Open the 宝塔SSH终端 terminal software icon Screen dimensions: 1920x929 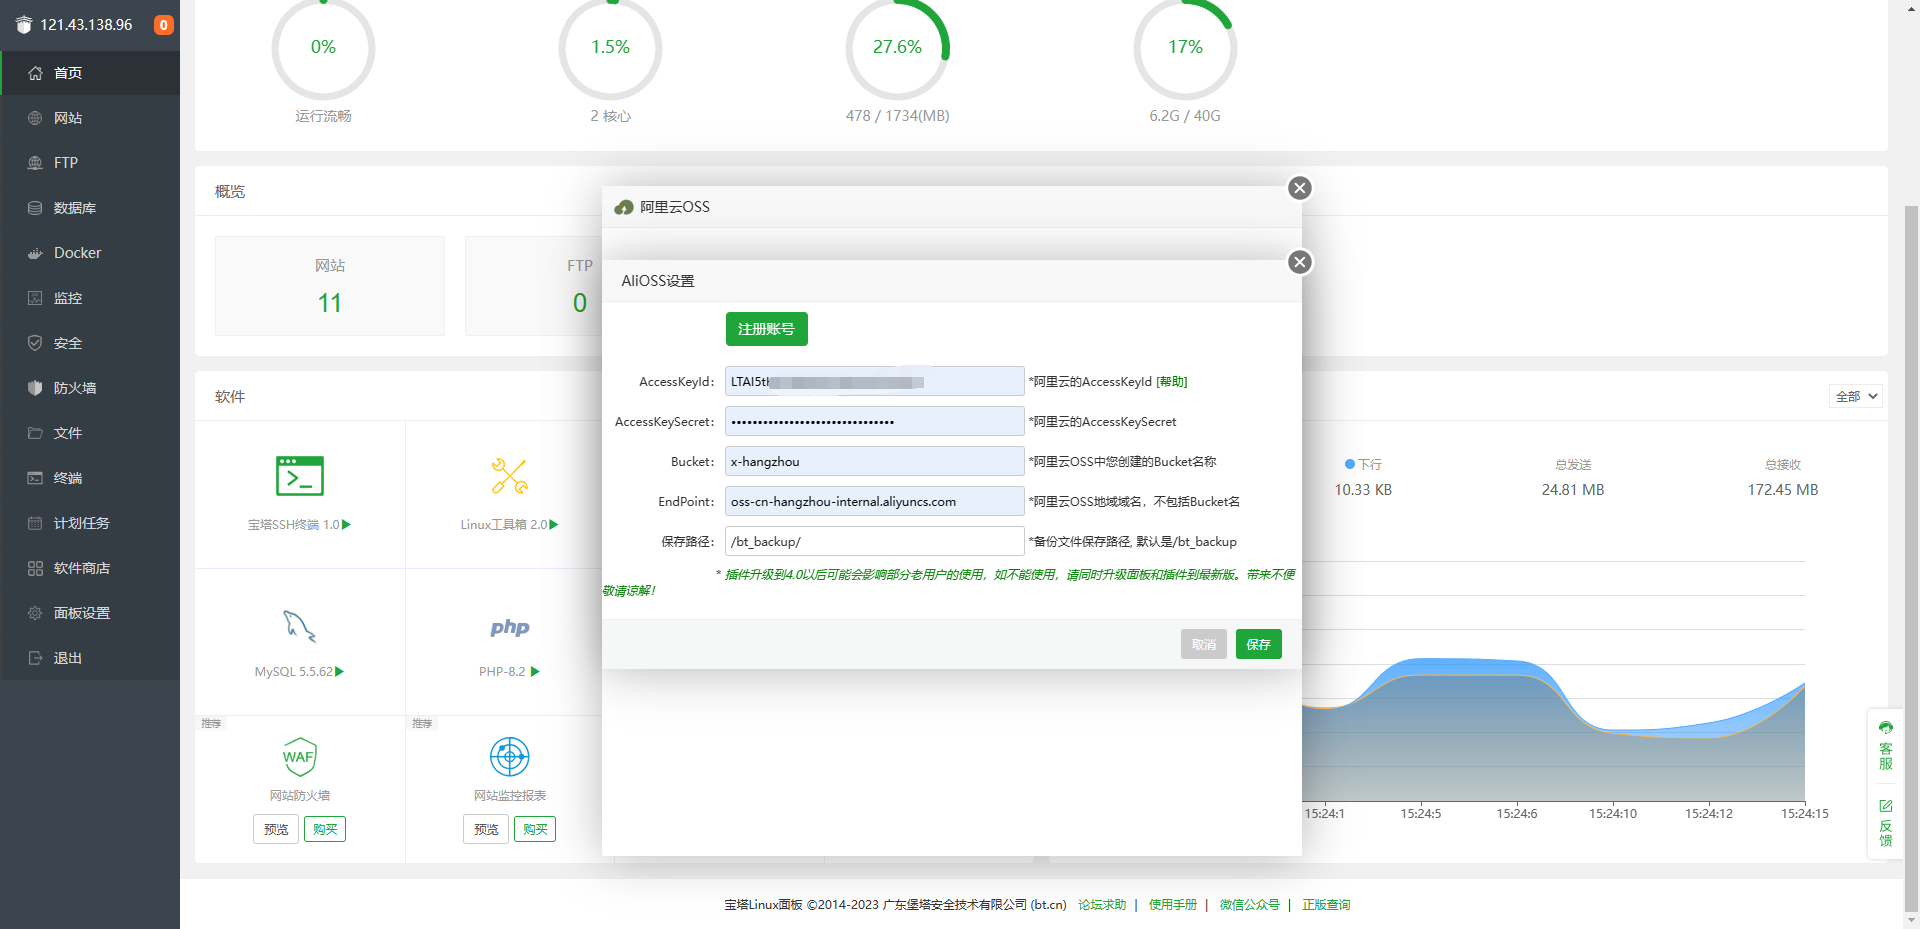click(300, 476)
